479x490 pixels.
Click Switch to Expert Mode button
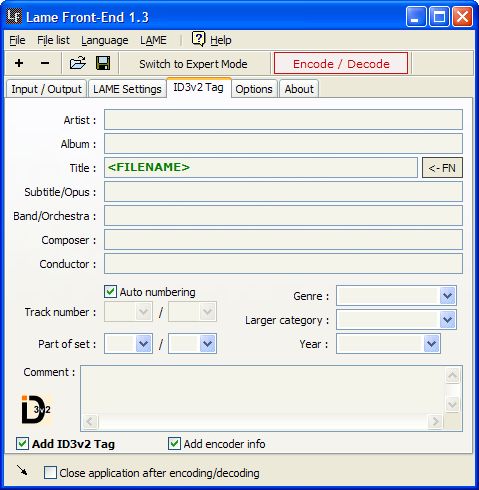pos(193,64)
